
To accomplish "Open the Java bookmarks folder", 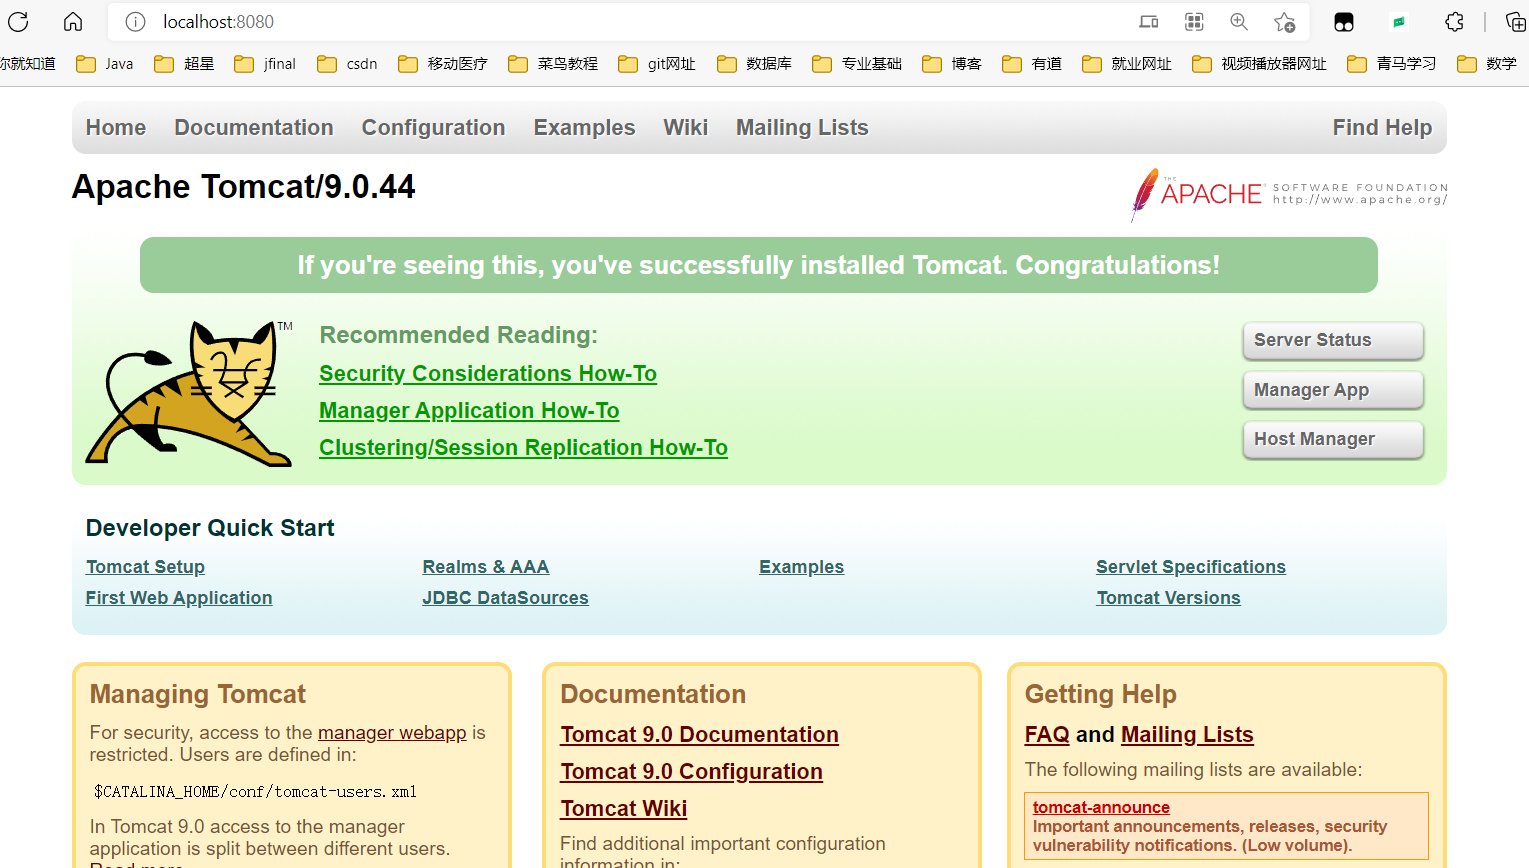I will tap(105, 64).
